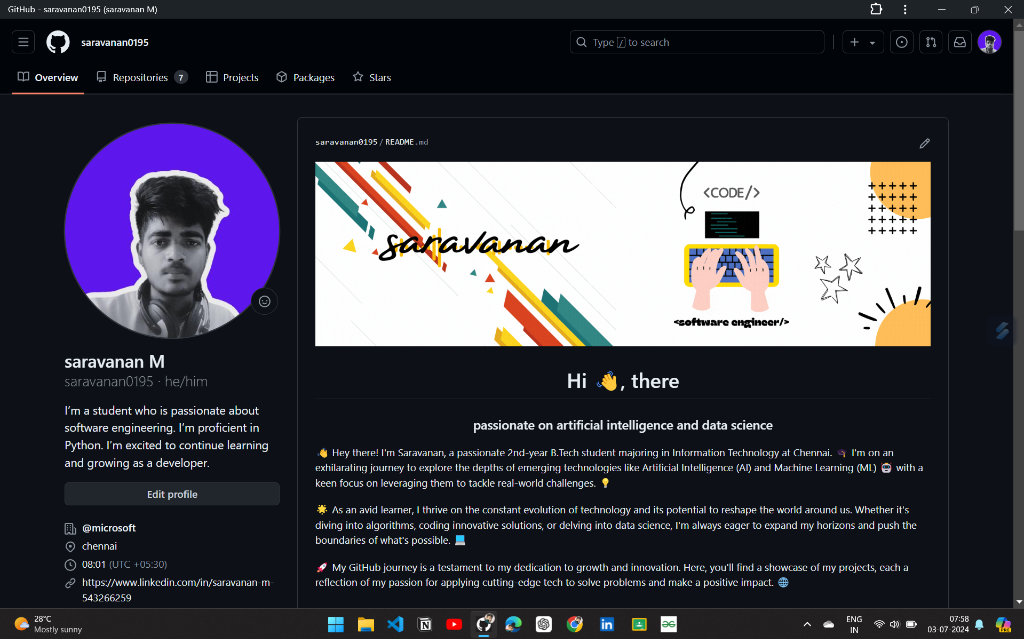Open the Pull requests icon in header
The height and width of the screenshot is (639, 1024).
coord(931,42)
